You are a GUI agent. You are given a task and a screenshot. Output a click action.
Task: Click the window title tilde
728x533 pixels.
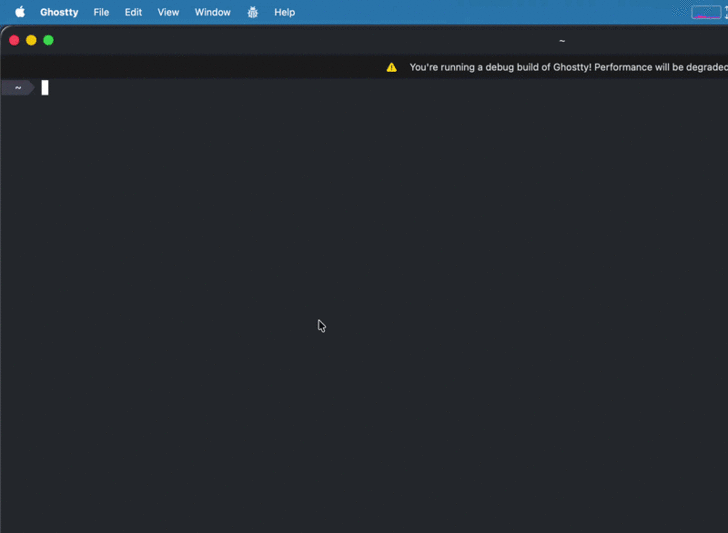point(562,41)
